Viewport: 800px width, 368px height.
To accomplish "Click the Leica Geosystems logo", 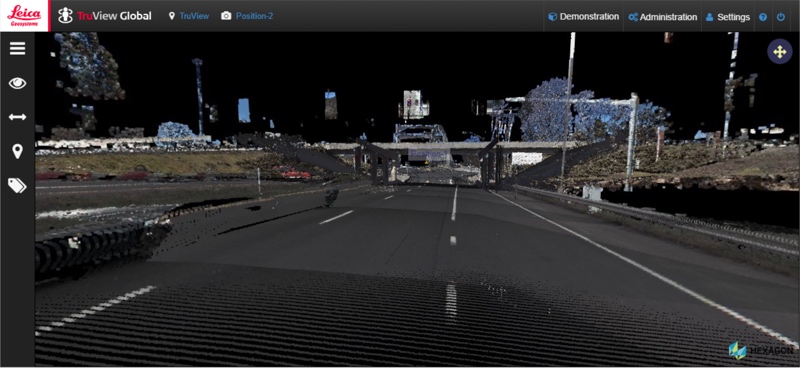I will pyautogui.click(x=24, y=16).
